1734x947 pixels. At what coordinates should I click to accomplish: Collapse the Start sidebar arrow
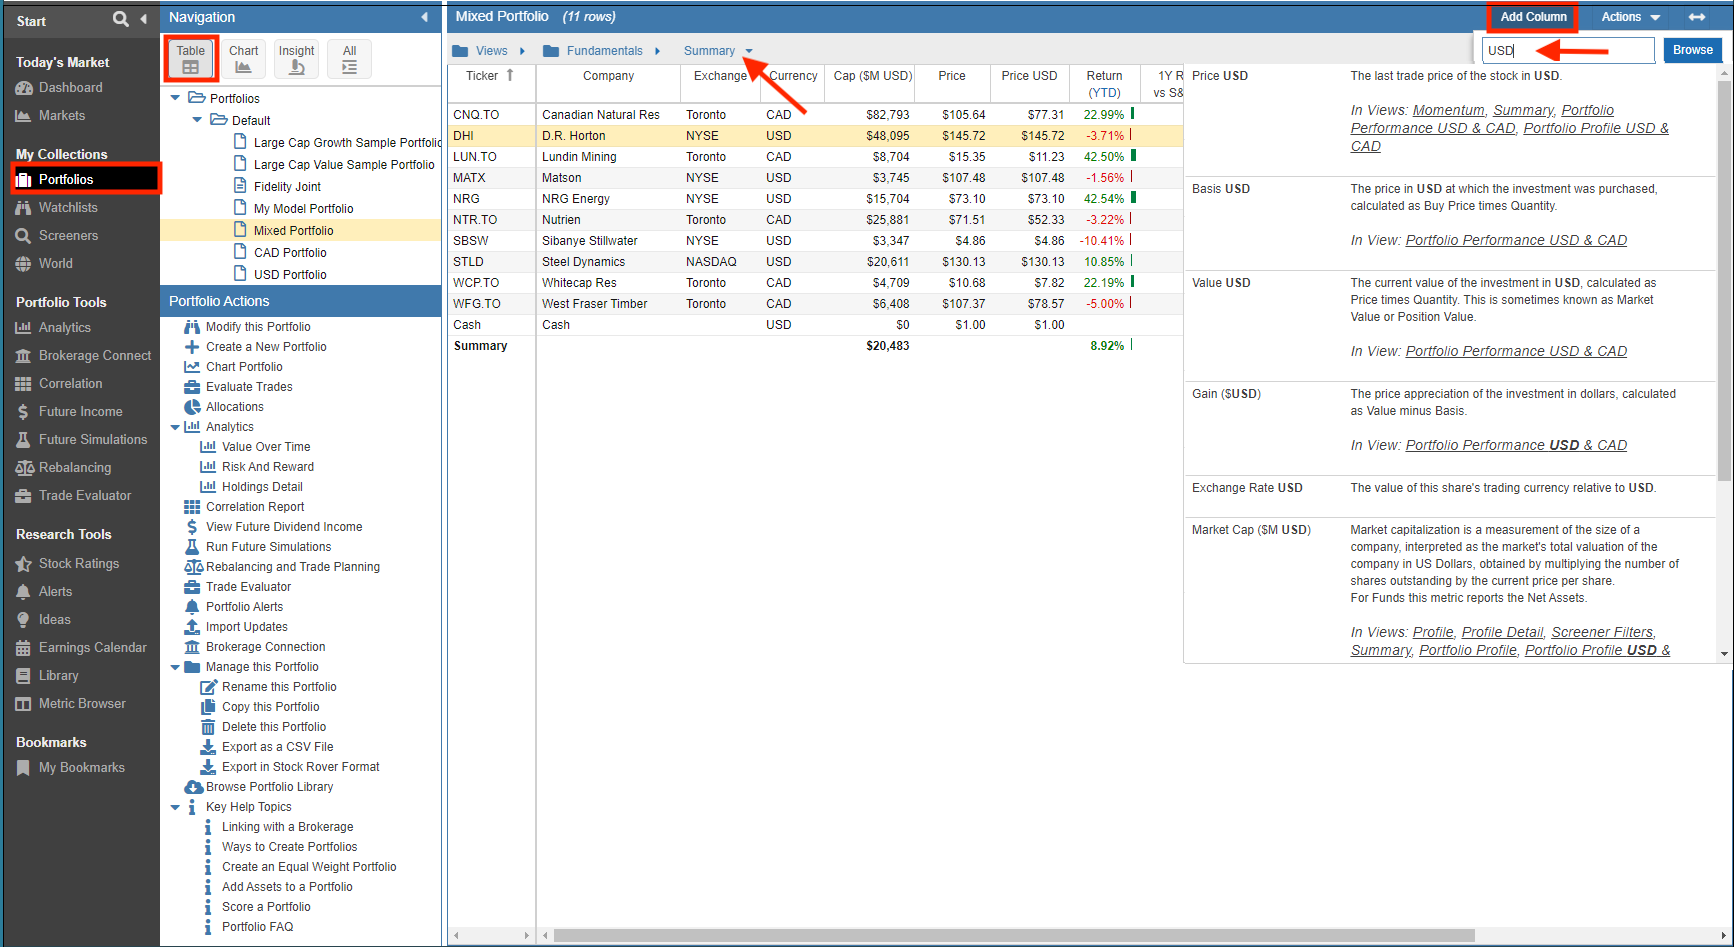coord(144,19)
